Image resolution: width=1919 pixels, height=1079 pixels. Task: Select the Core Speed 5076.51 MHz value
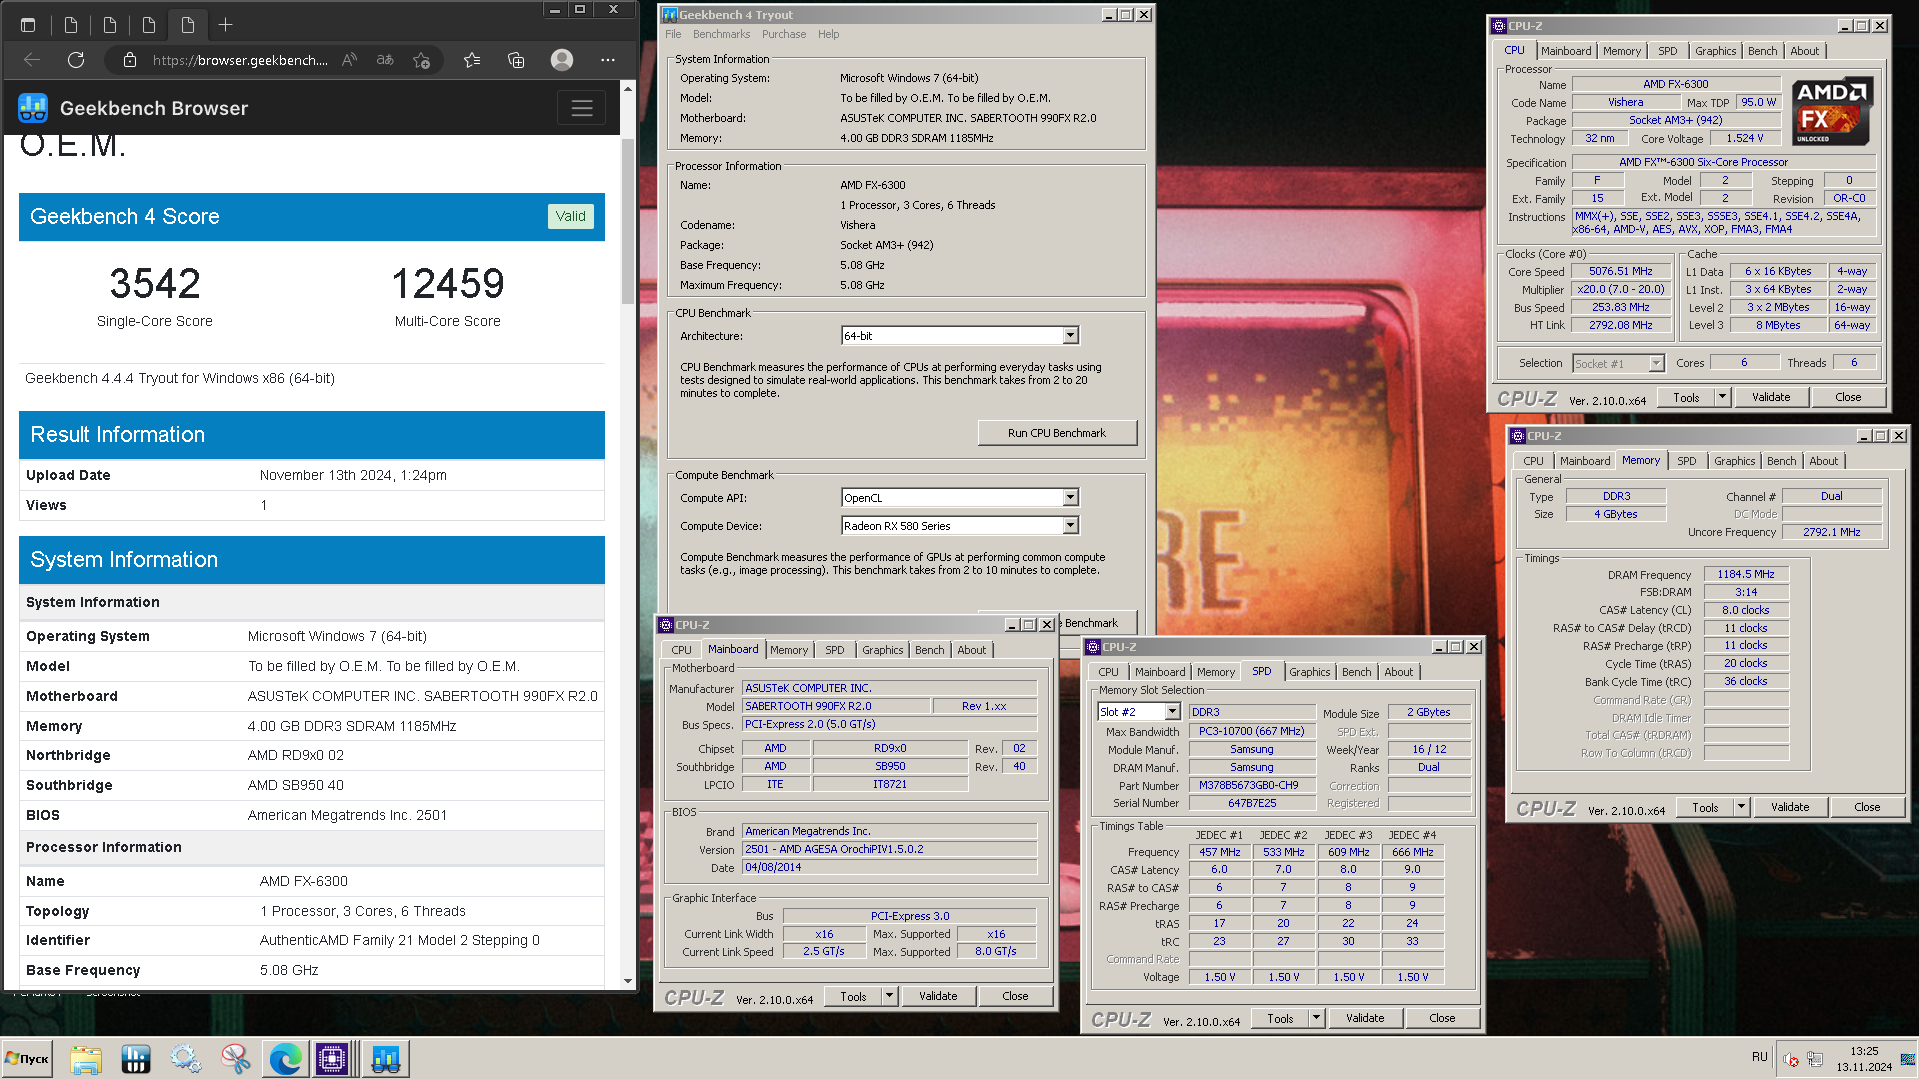pyautogui.click(x=1621, y=271)
